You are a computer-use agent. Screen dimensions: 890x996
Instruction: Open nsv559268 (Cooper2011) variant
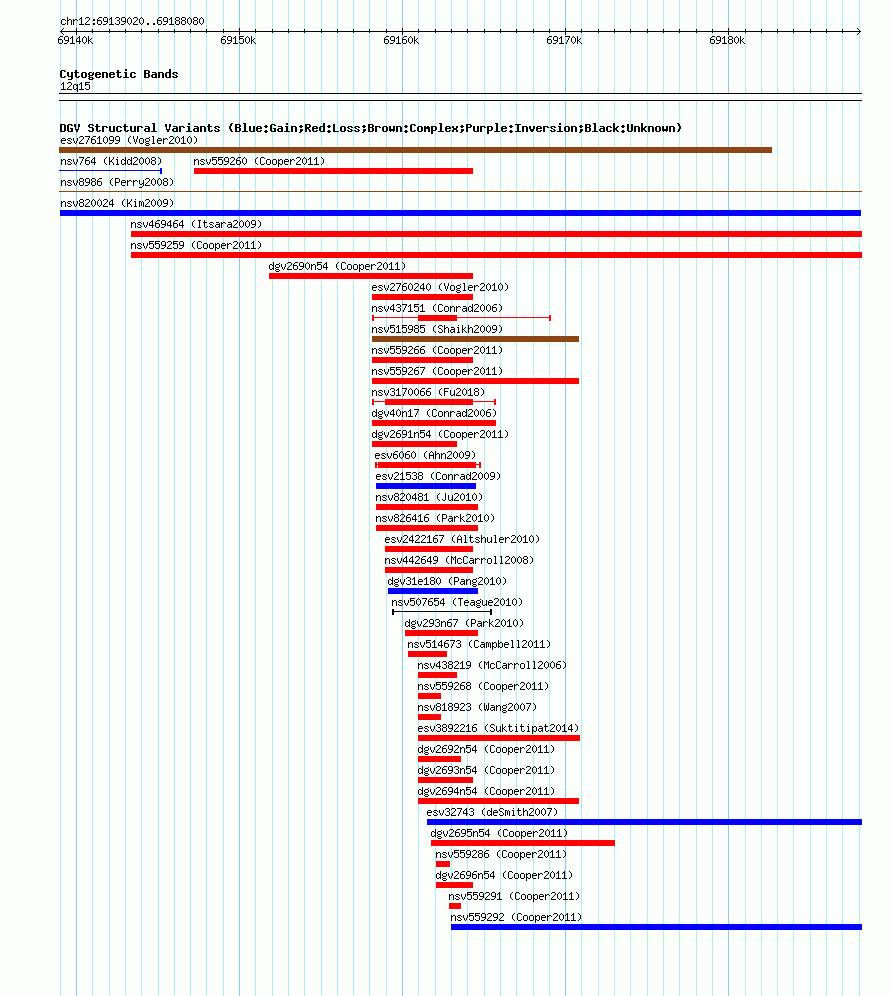point(483,685)
